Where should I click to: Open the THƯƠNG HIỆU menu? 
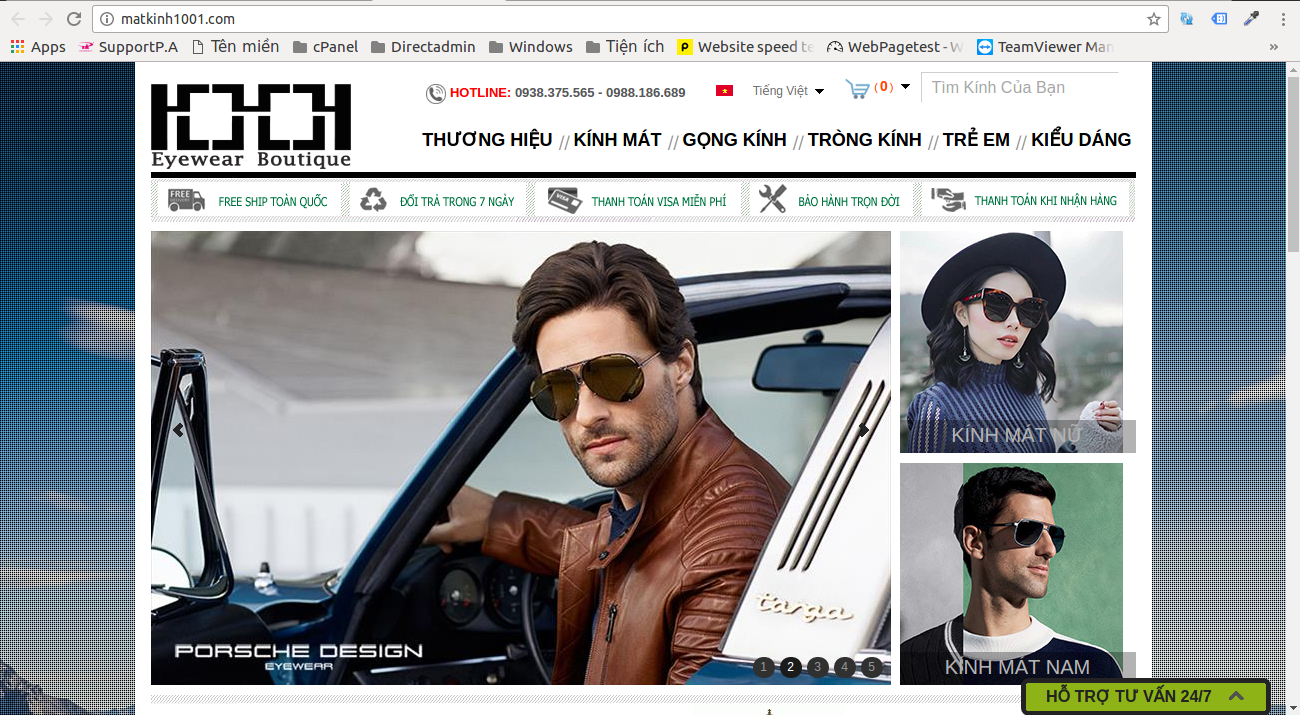487,139
